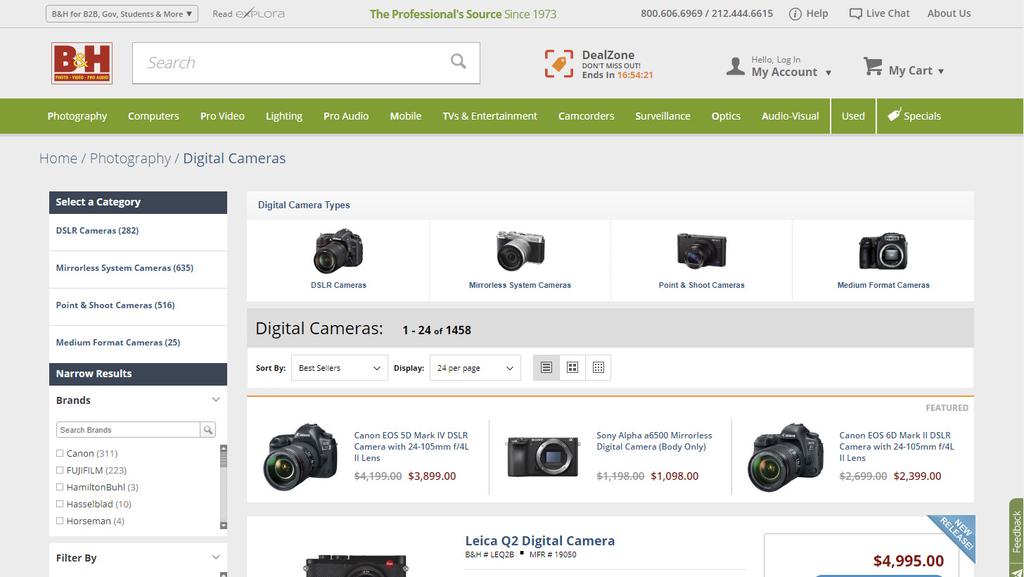Open the Computers menu
1024x577 pixels.
pyautogui.click(x=153, y=116)
